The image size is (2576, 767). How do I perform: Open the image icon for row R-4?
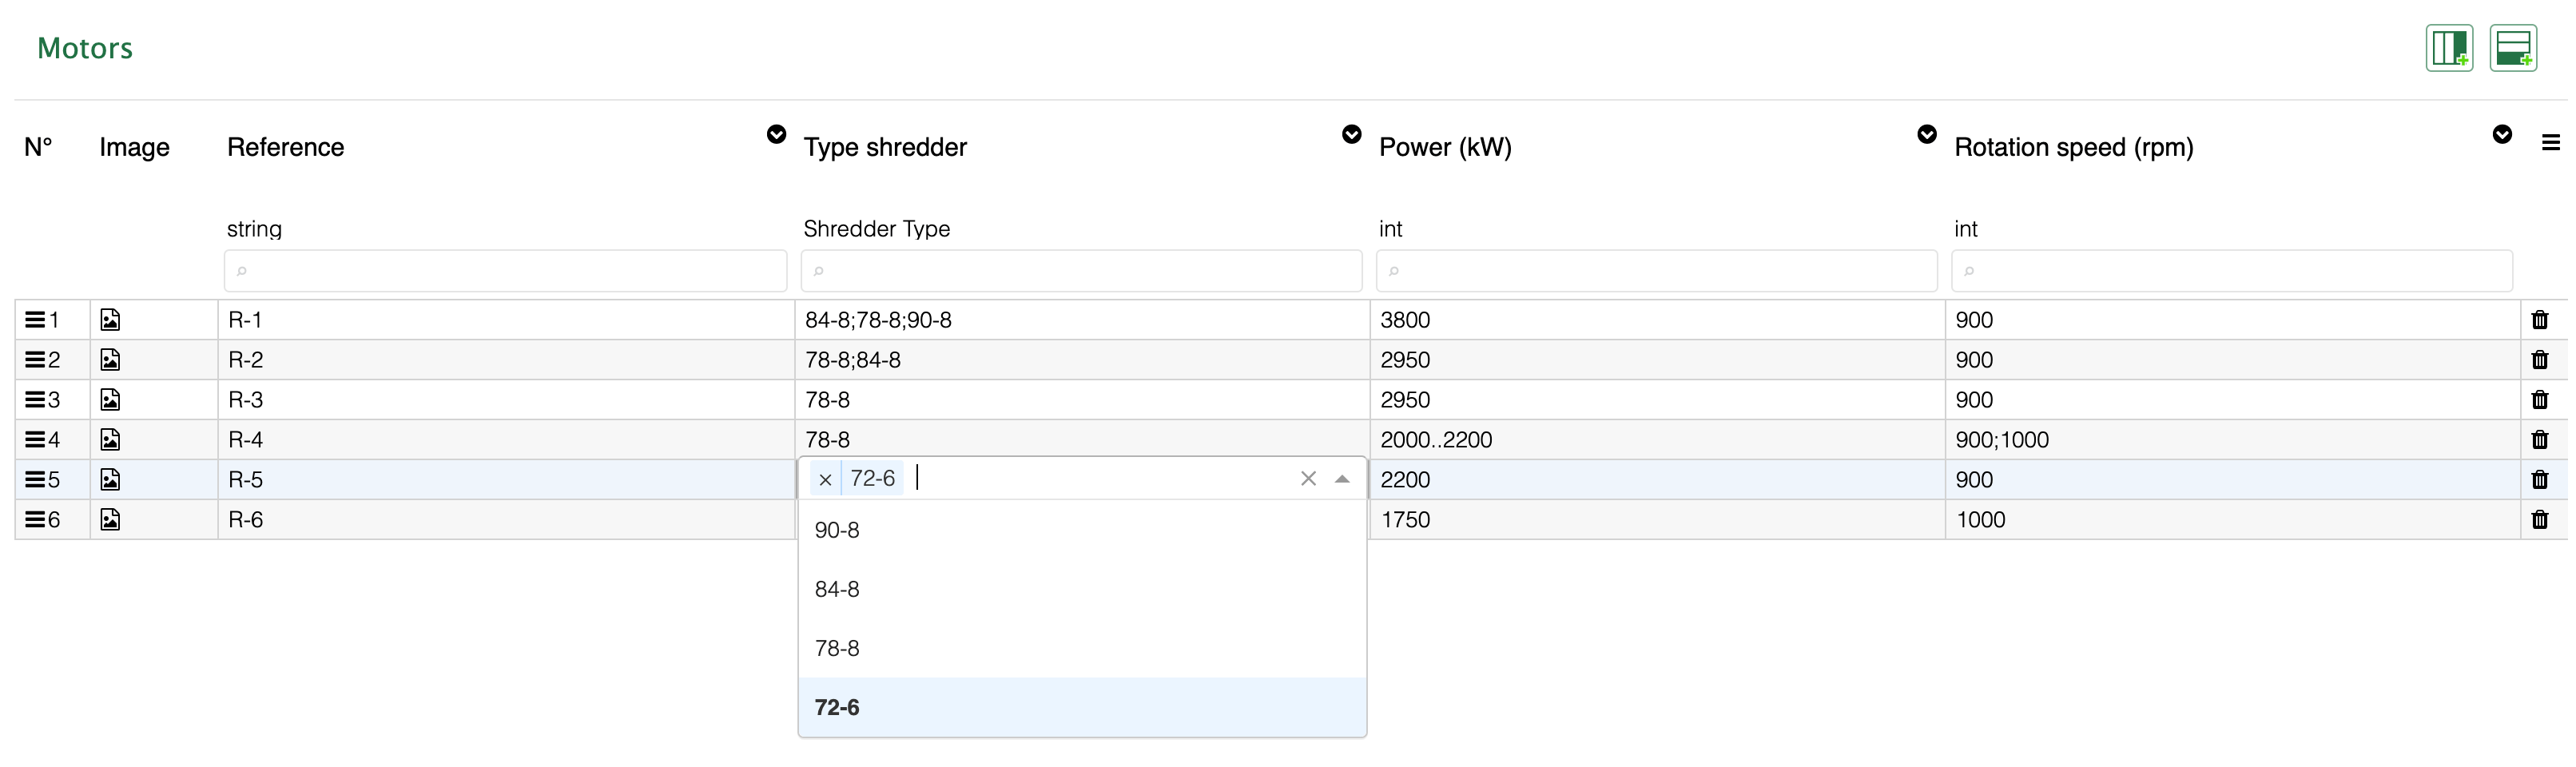click(111, 439)
